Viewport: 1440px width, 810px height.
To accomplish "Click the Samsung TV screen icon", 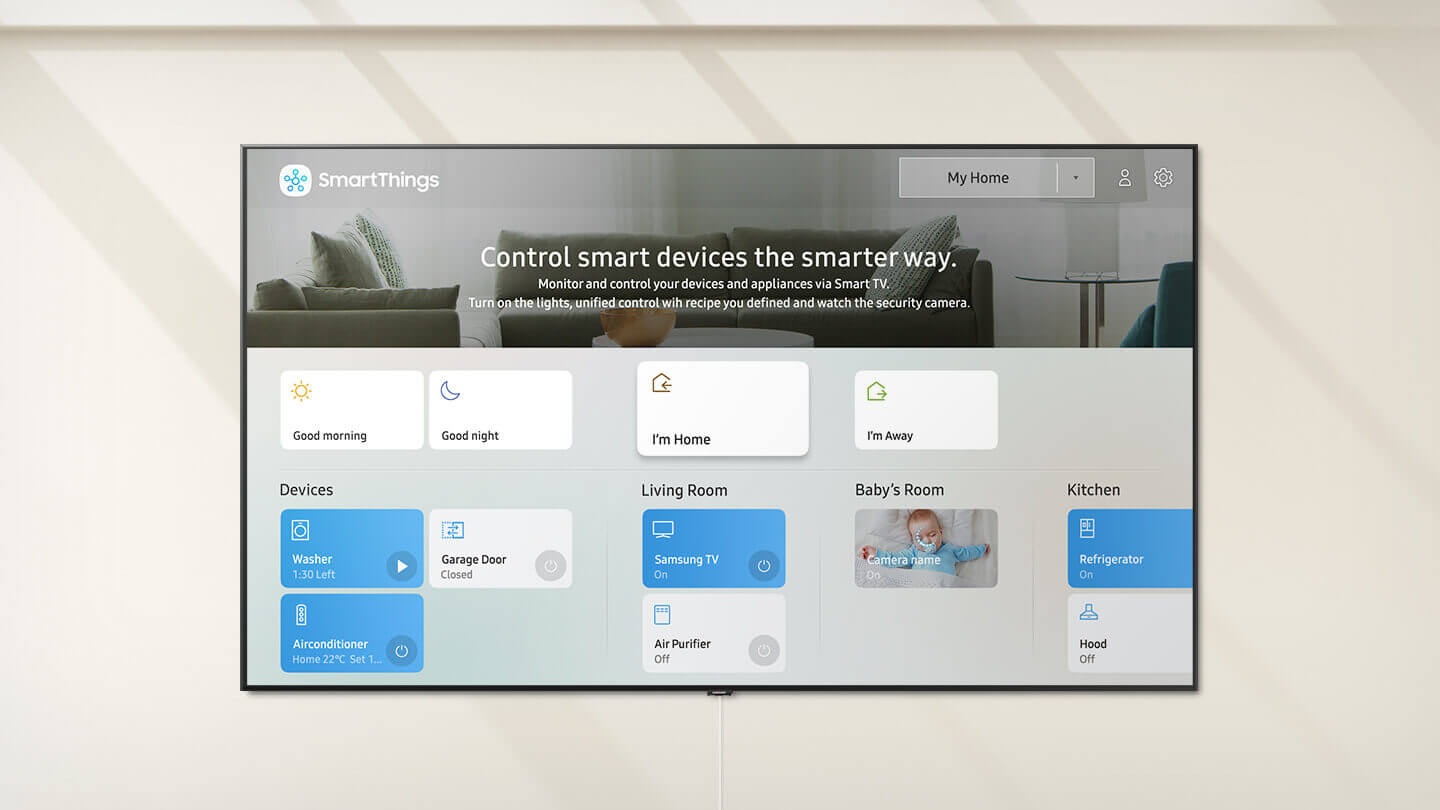I will pyautogui.click(x=663, y=530).
